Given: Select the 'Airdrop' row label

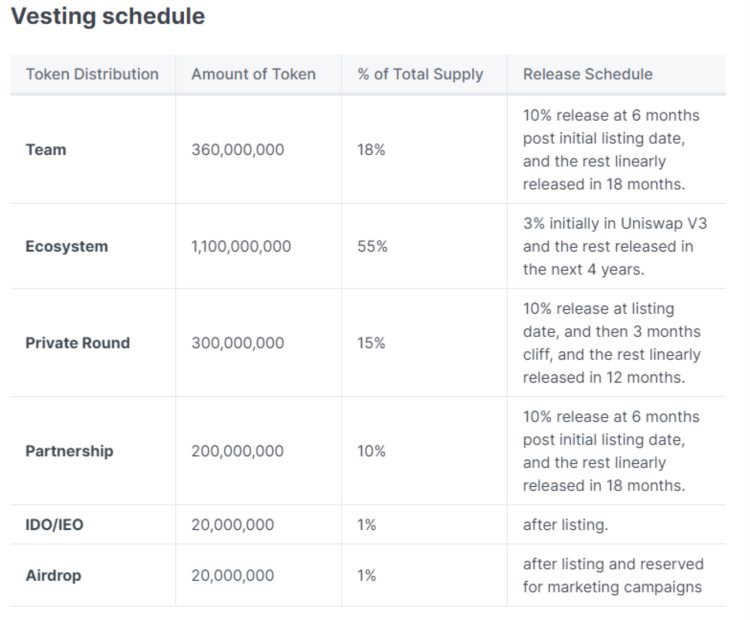Looking at the screenshot, I should click(x=53, y=576).
